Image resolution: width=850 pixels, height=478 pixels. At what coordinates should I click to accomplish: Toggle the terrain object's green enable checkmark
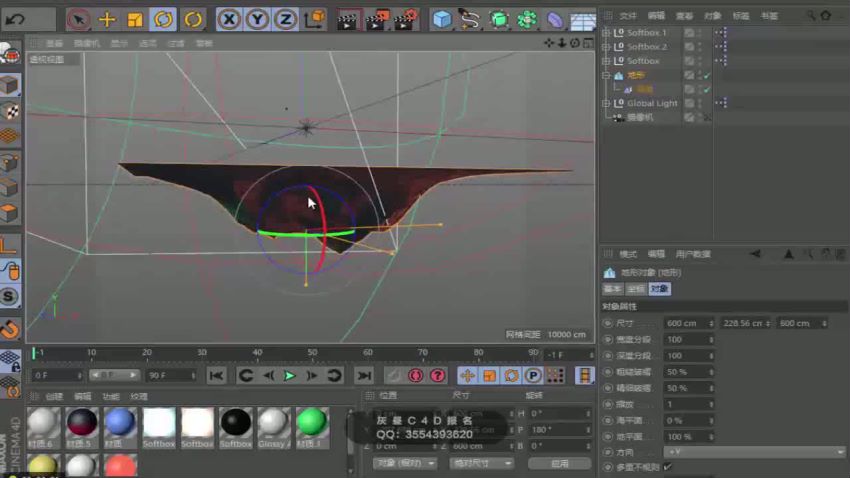(x=707, y=76)
